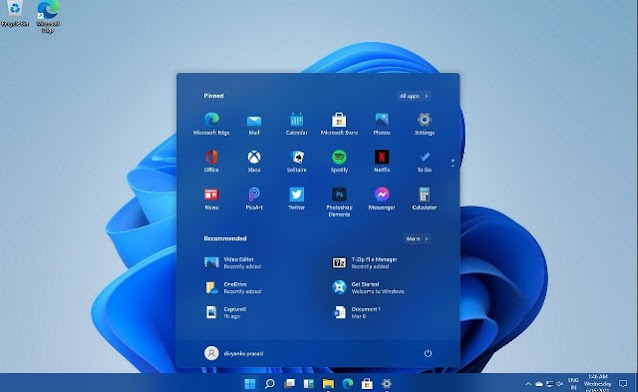Start the Solitaire game
The height and width of the screenshot is (392, 638).
296,161
